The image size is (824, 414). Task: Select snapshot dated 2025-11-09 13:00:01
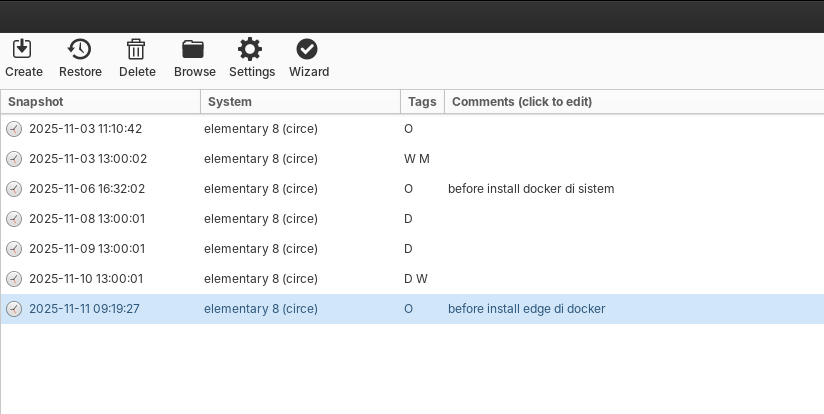pyautogui.click(x=87, y=249)
